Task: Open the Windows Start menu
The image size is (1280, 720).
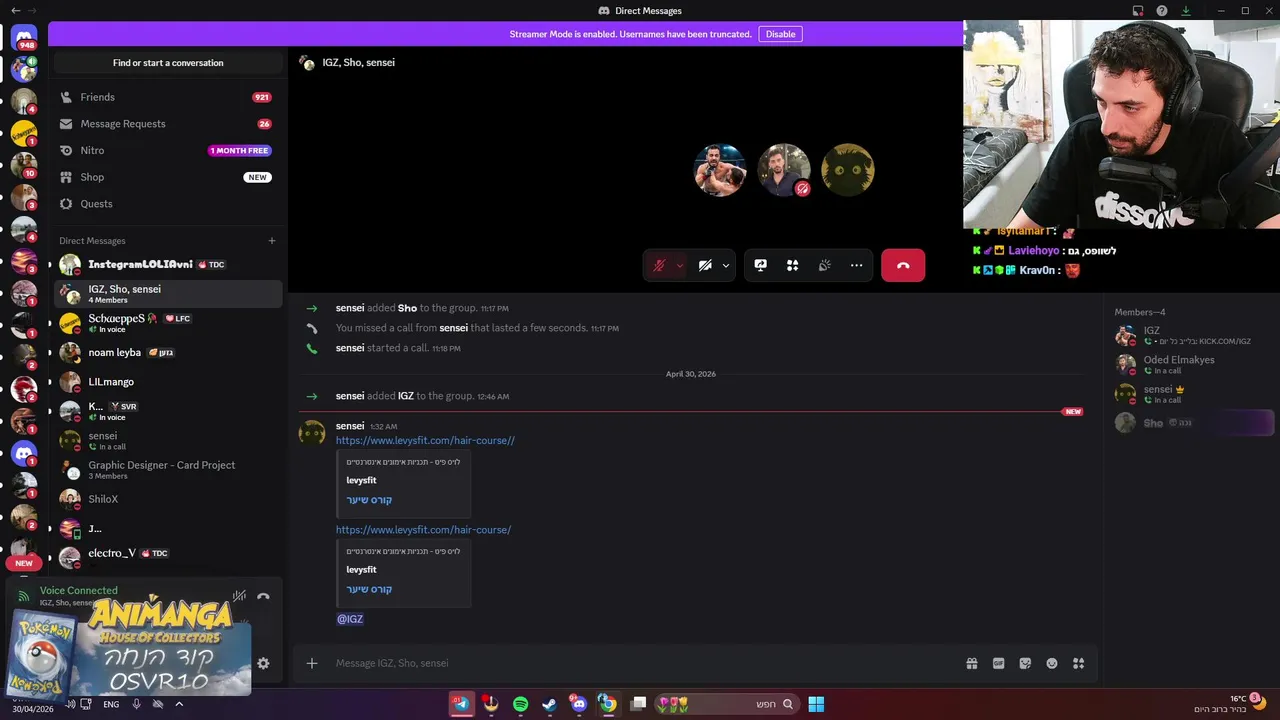Action: click(x=816, y=704)
